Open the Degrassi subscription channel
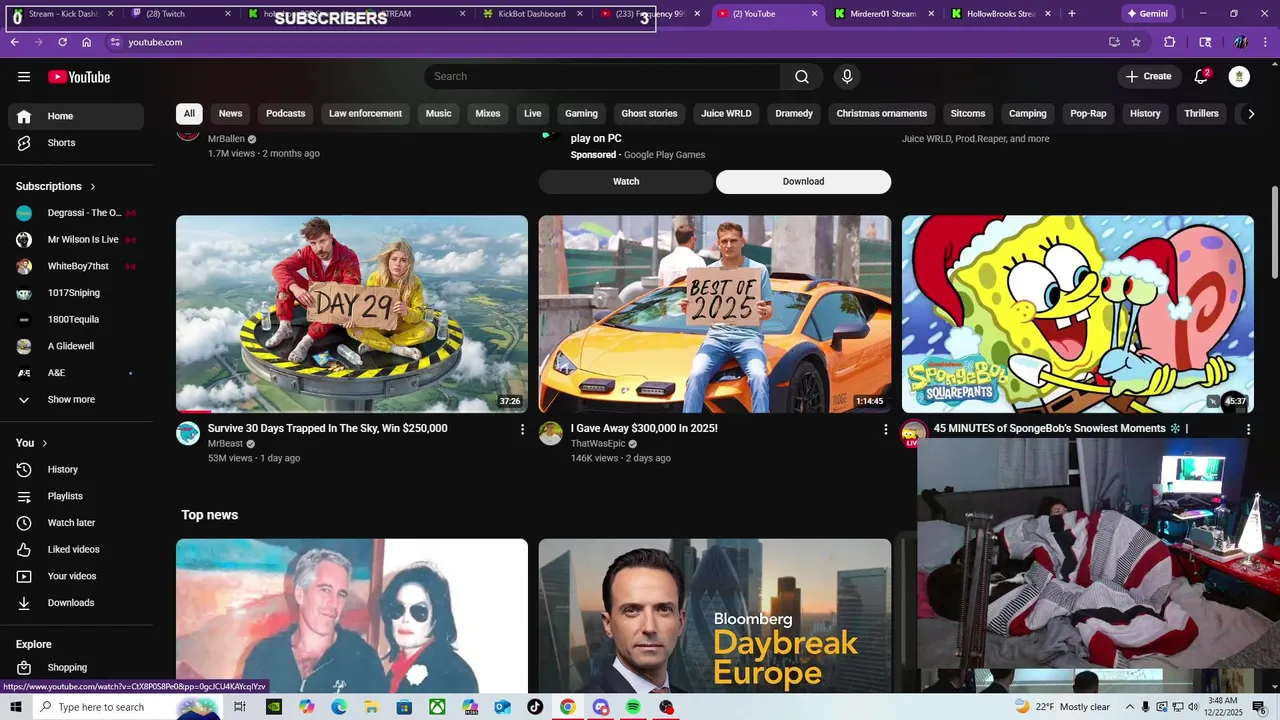This screenshot has width=1280, height=720. point(76,213)
